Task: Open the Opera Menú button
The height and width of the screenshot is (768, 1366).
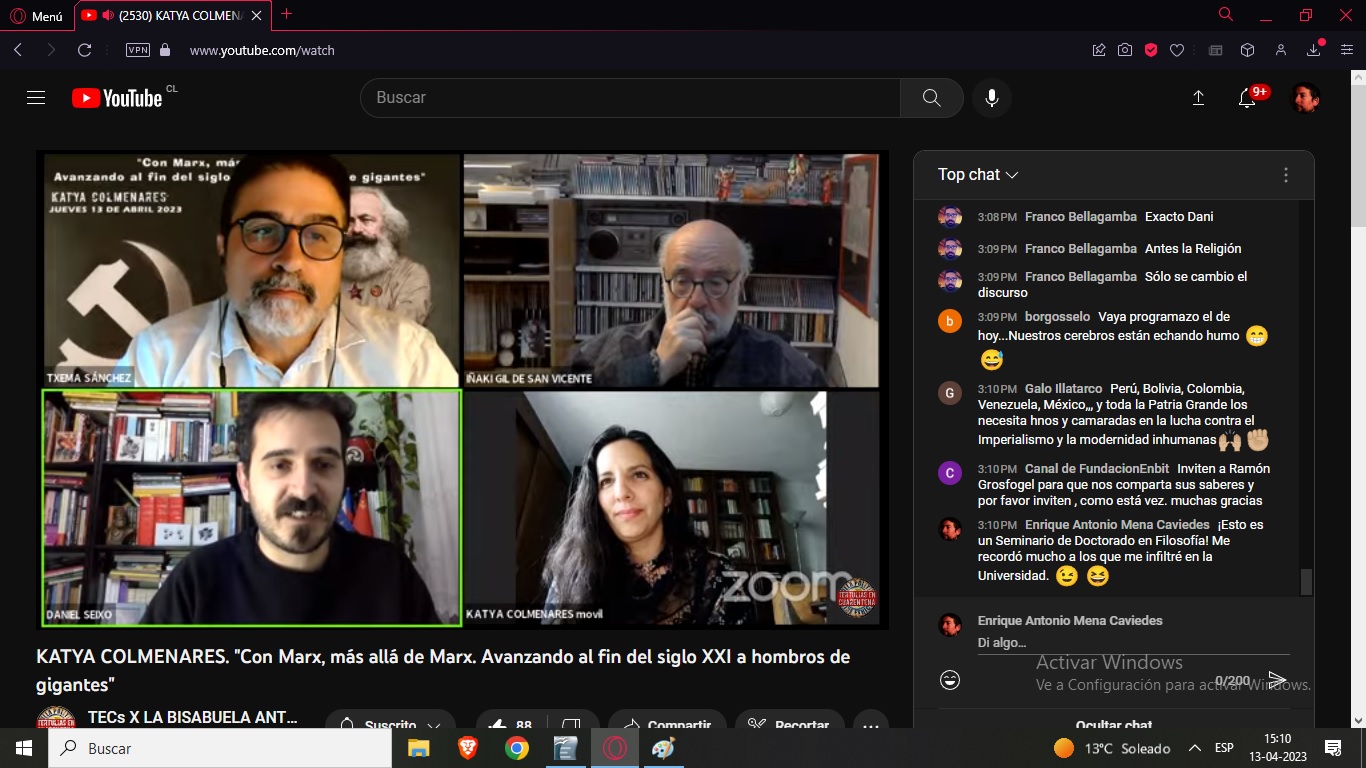Action: [36, 15]
